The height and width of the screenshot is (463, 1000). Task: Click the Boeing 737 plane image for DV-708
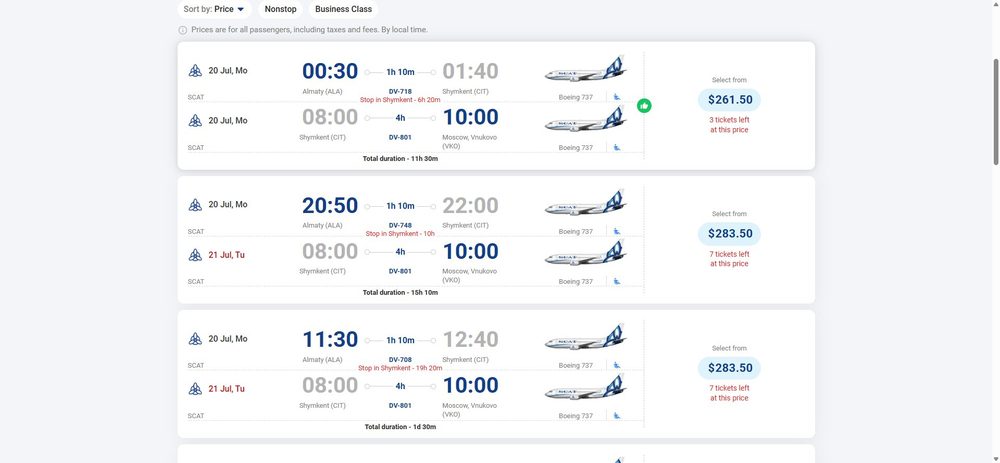click(x=585, y=337)
